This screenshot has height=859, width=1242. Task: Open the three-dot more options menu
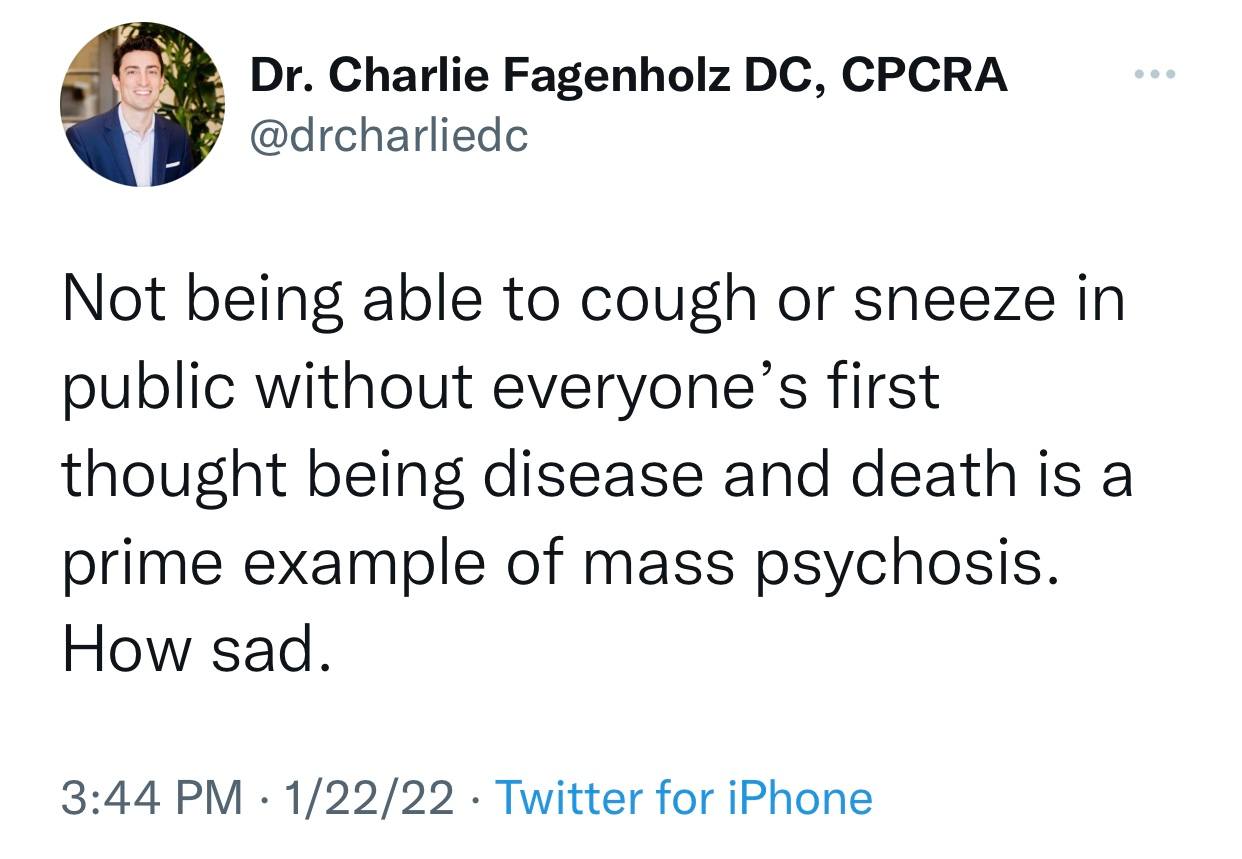(x=1156, y=75)
